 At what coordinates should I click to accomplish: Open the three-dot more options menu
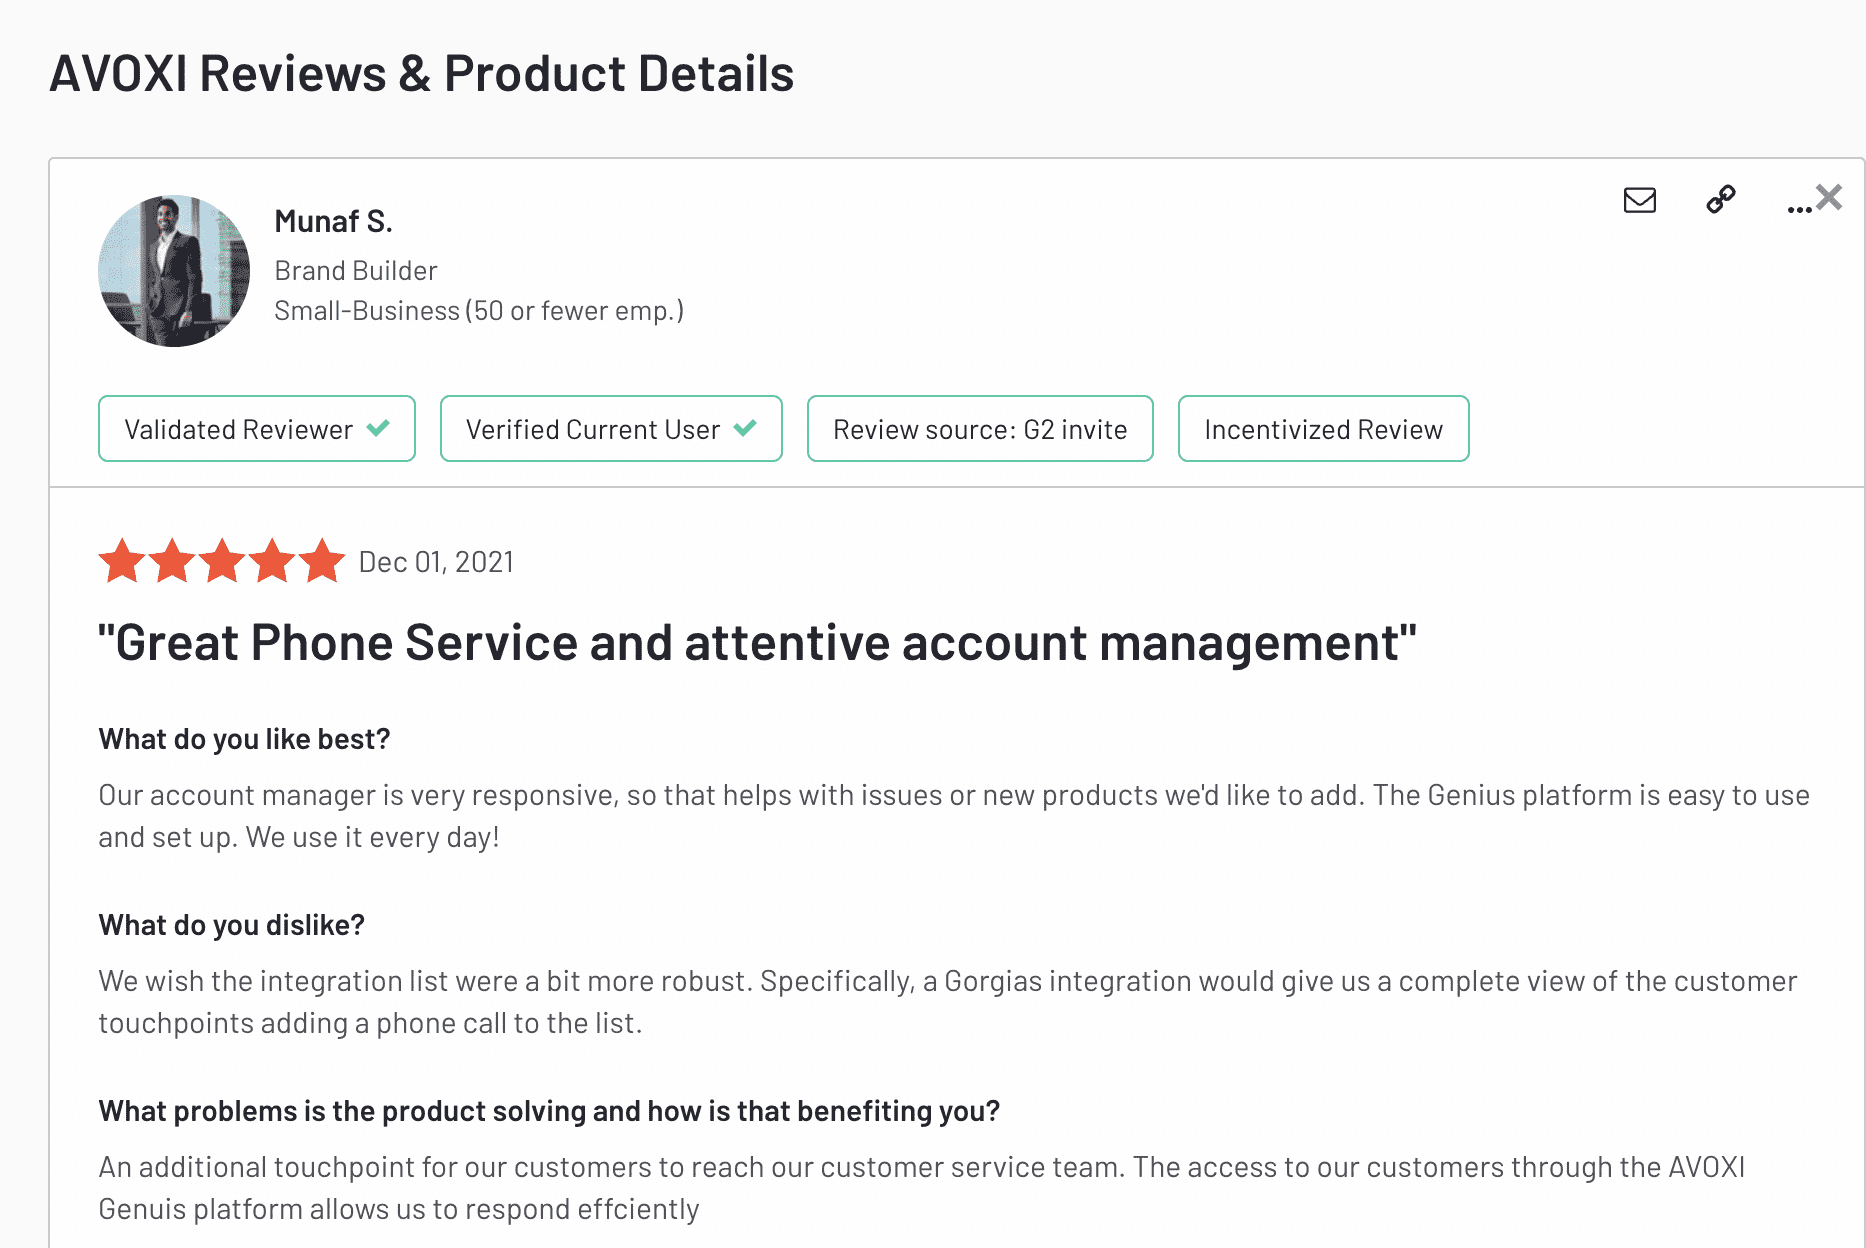(1799, 208)
